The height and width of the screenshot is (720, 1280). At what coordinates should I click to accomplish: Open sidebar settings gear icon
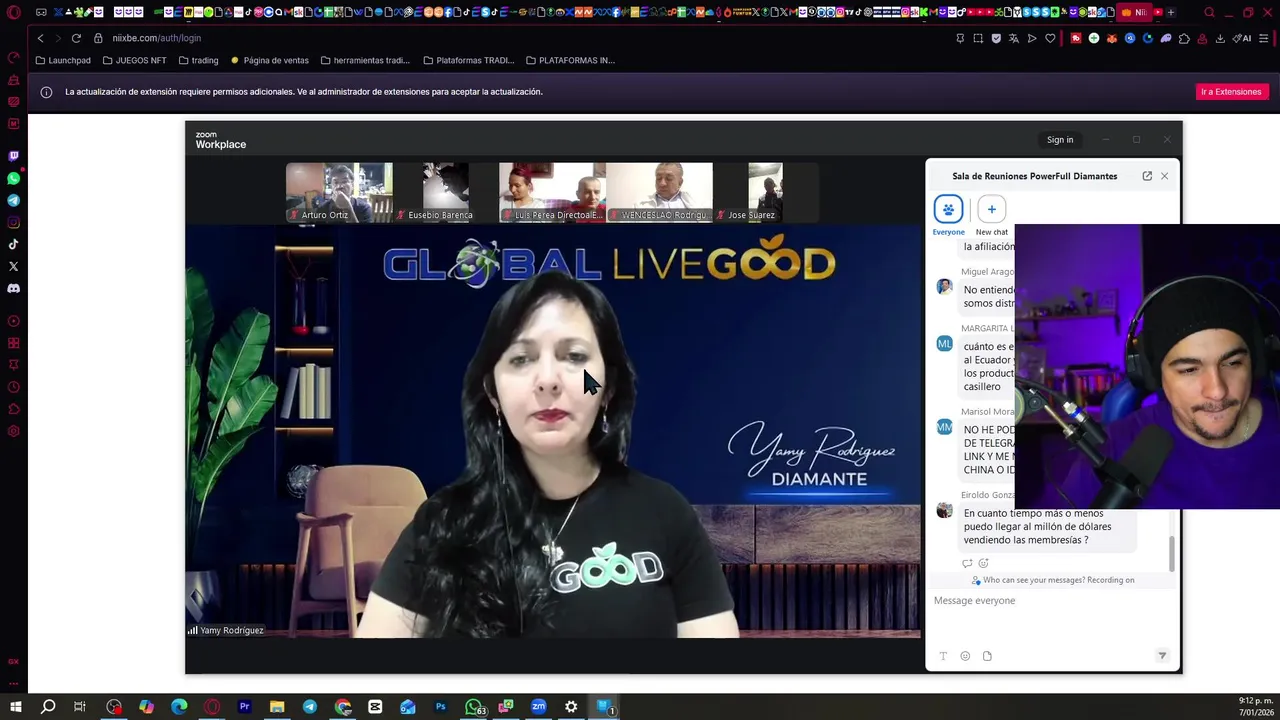pyautogui.click(x=13, y=431)
